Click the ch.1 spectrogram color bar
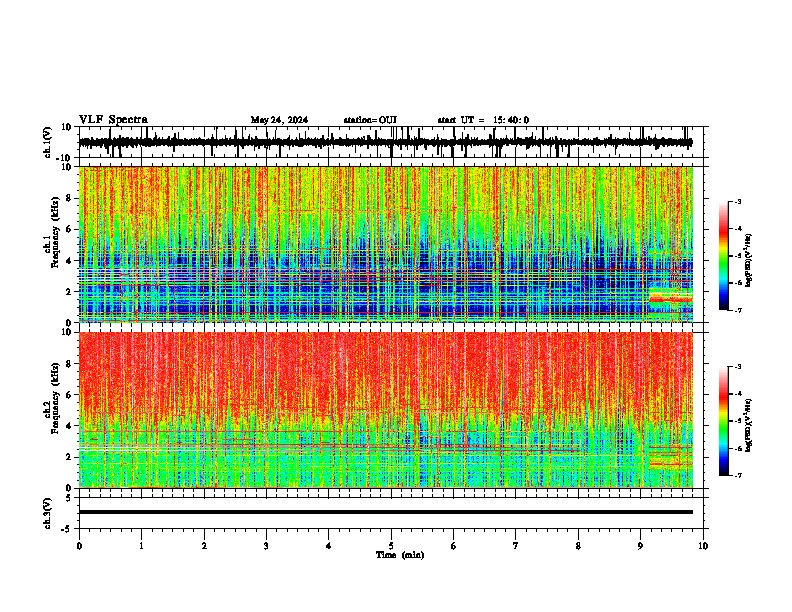792x612 pixels. tap(724, 256)
